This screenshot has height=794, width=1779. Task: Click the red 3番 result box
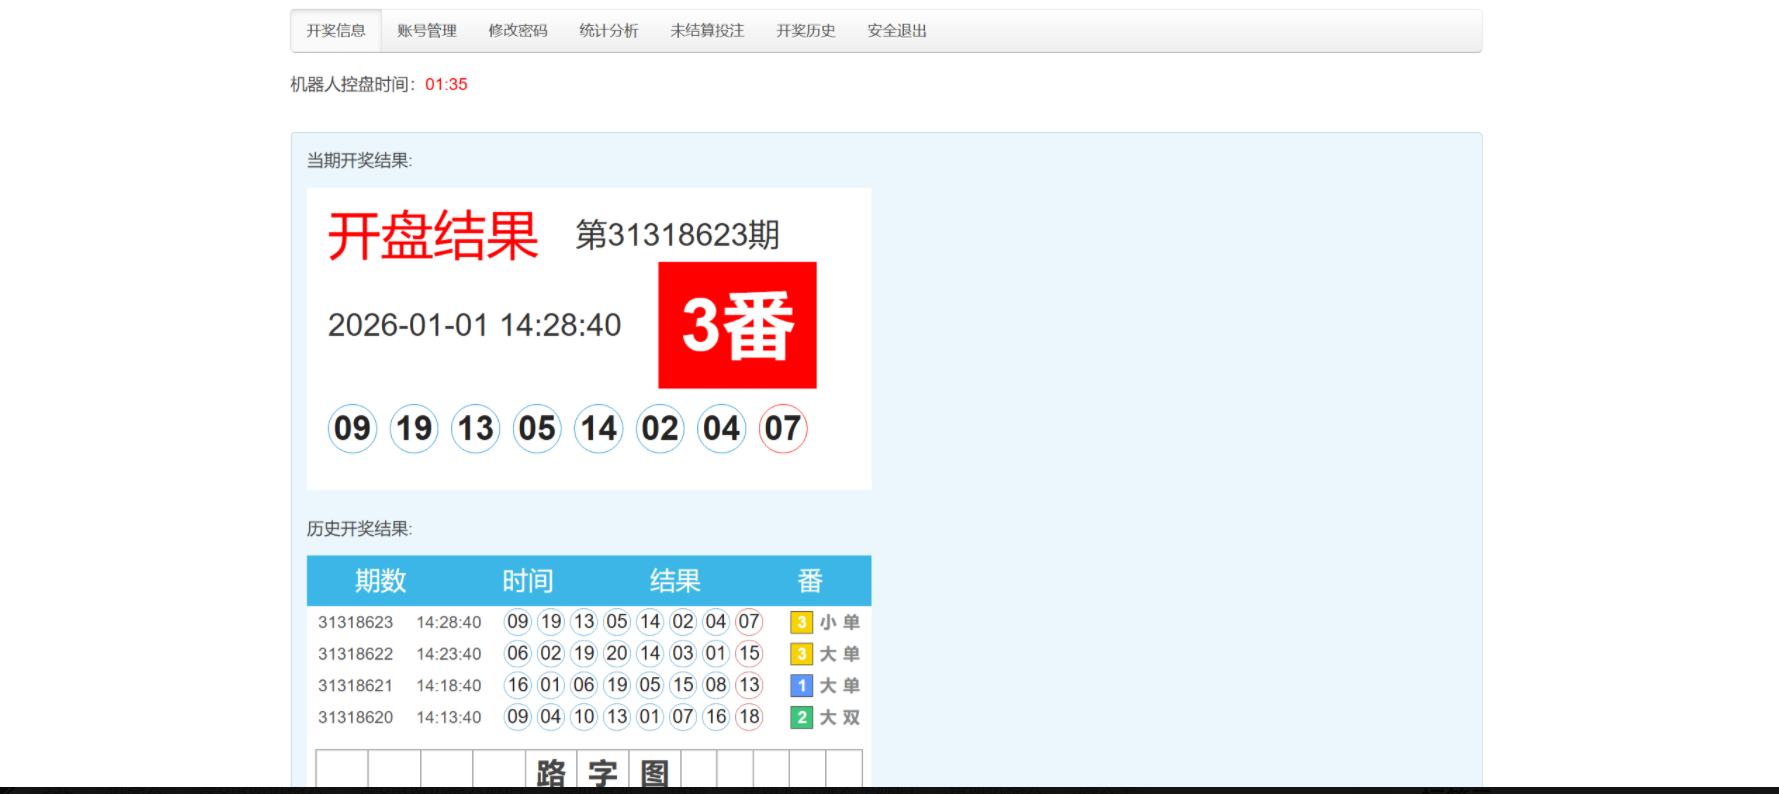pos(737,325)
